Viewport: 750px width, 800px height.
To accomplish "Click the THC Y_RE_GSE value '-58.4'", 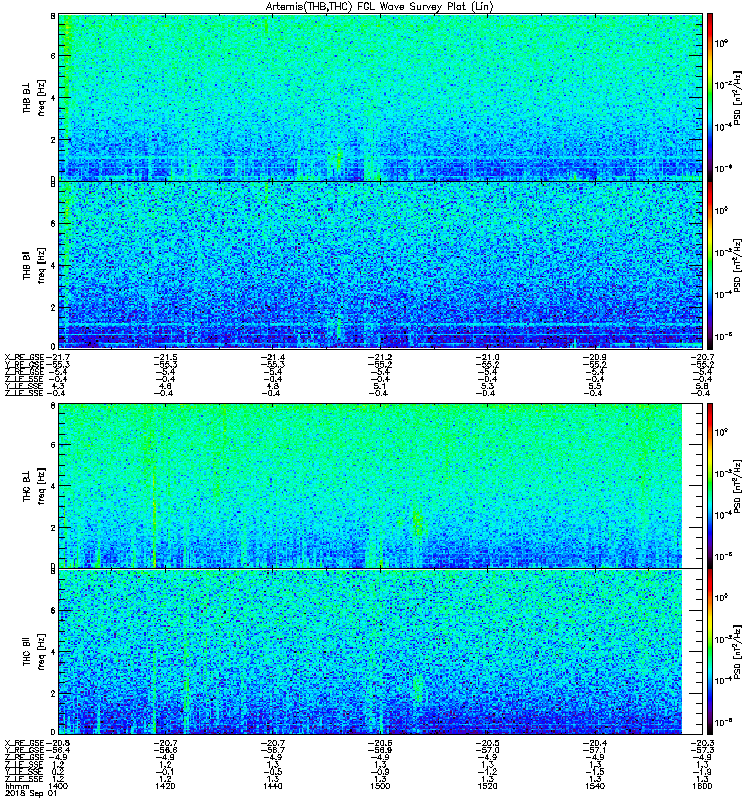I will (x=57, y=750).
